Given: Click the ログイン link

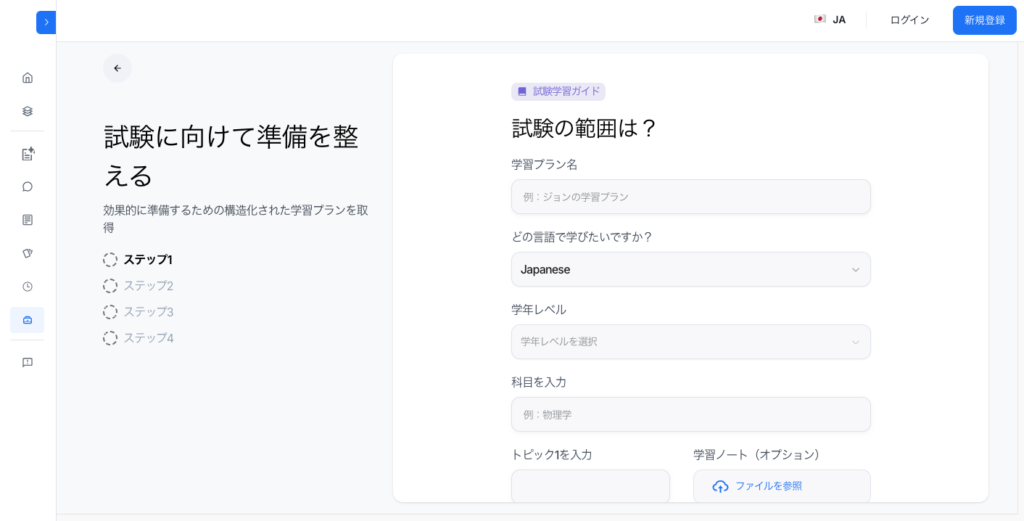Looking at the screenshot, I should 910,20.
